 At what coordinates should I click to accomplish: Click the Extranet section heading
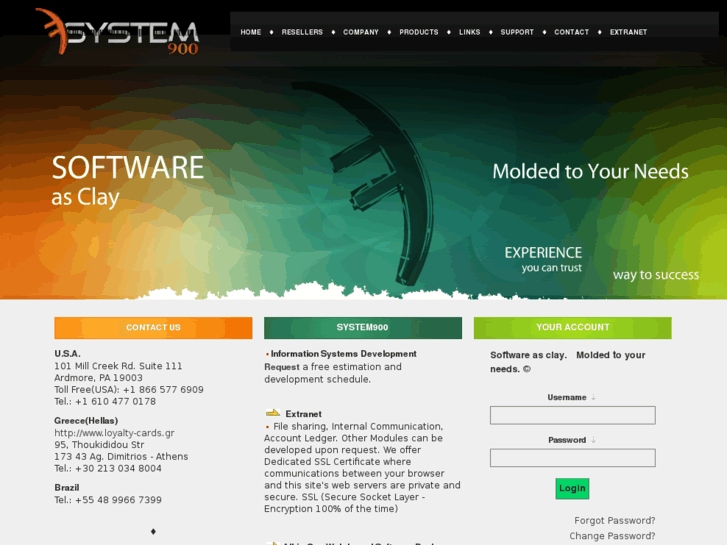[x=303, y=414]
